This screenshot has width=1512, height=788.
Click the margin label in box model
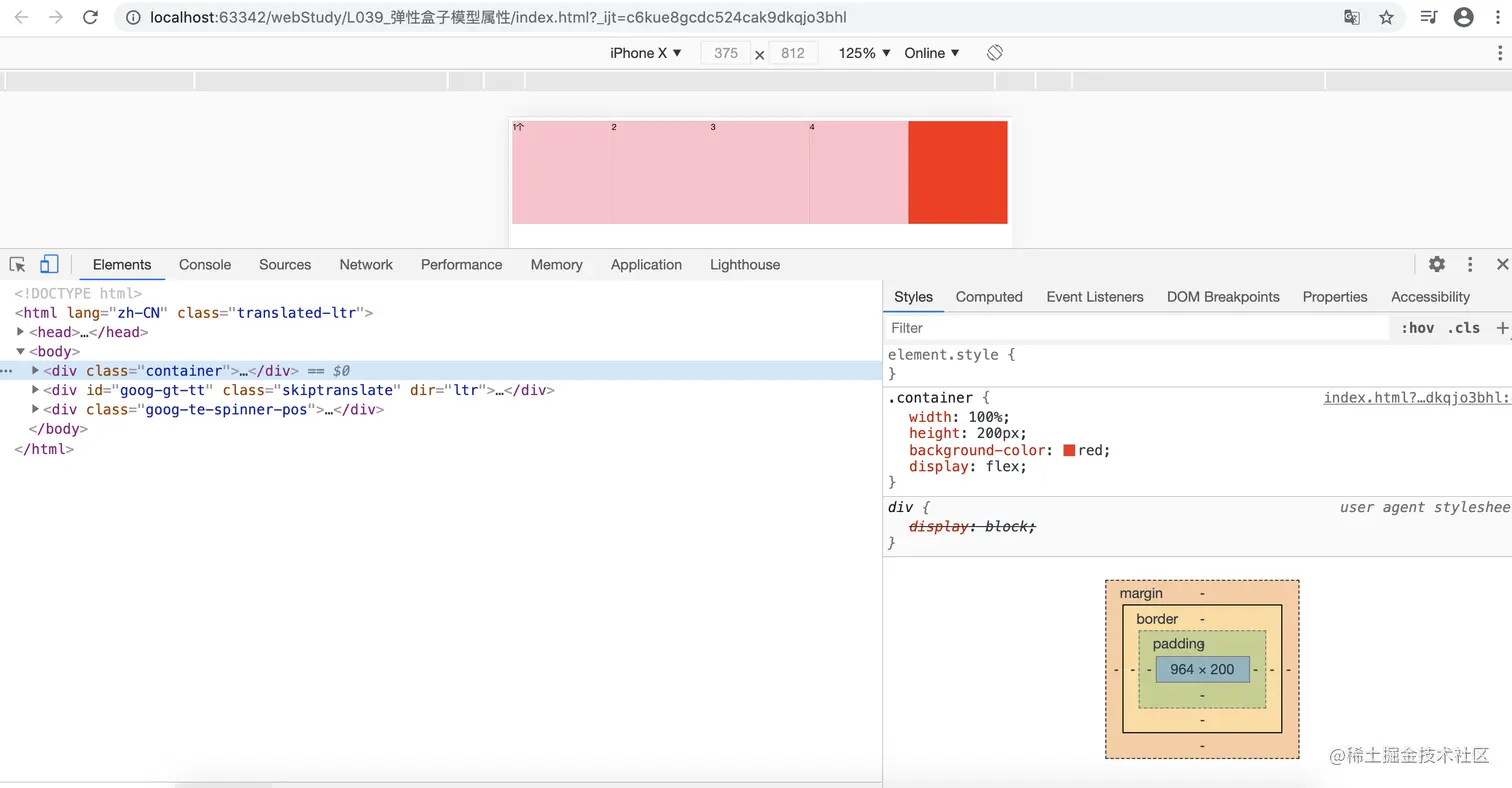pyautogui.click(x=1141, y=594)
